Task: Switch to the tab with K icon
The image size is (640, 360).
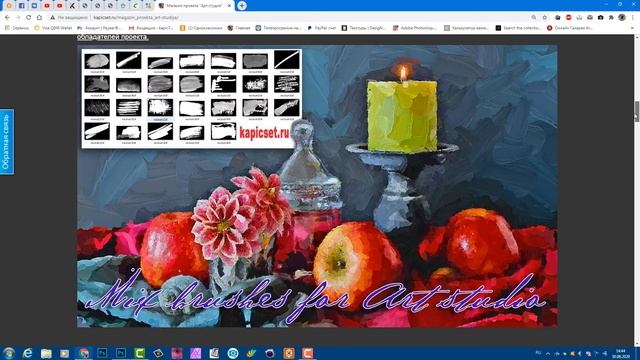Action: coord(72,6)
